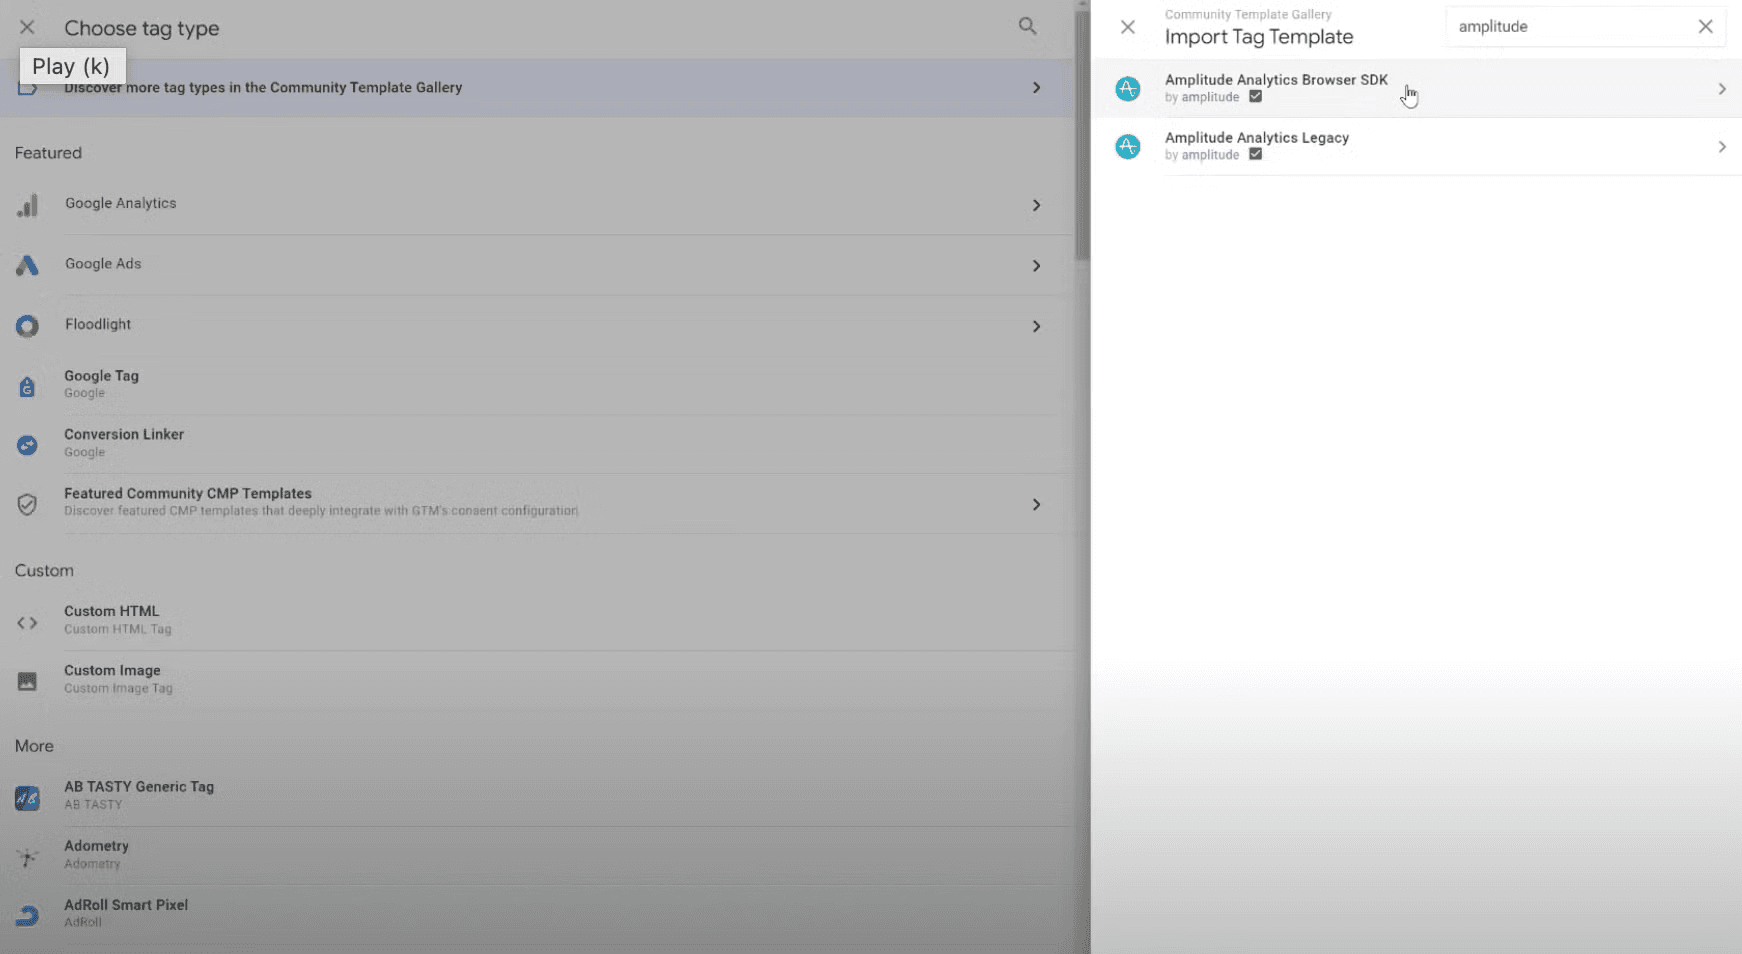Clear the amplitude search text

pyautogui.click(x=1705, y=26)
